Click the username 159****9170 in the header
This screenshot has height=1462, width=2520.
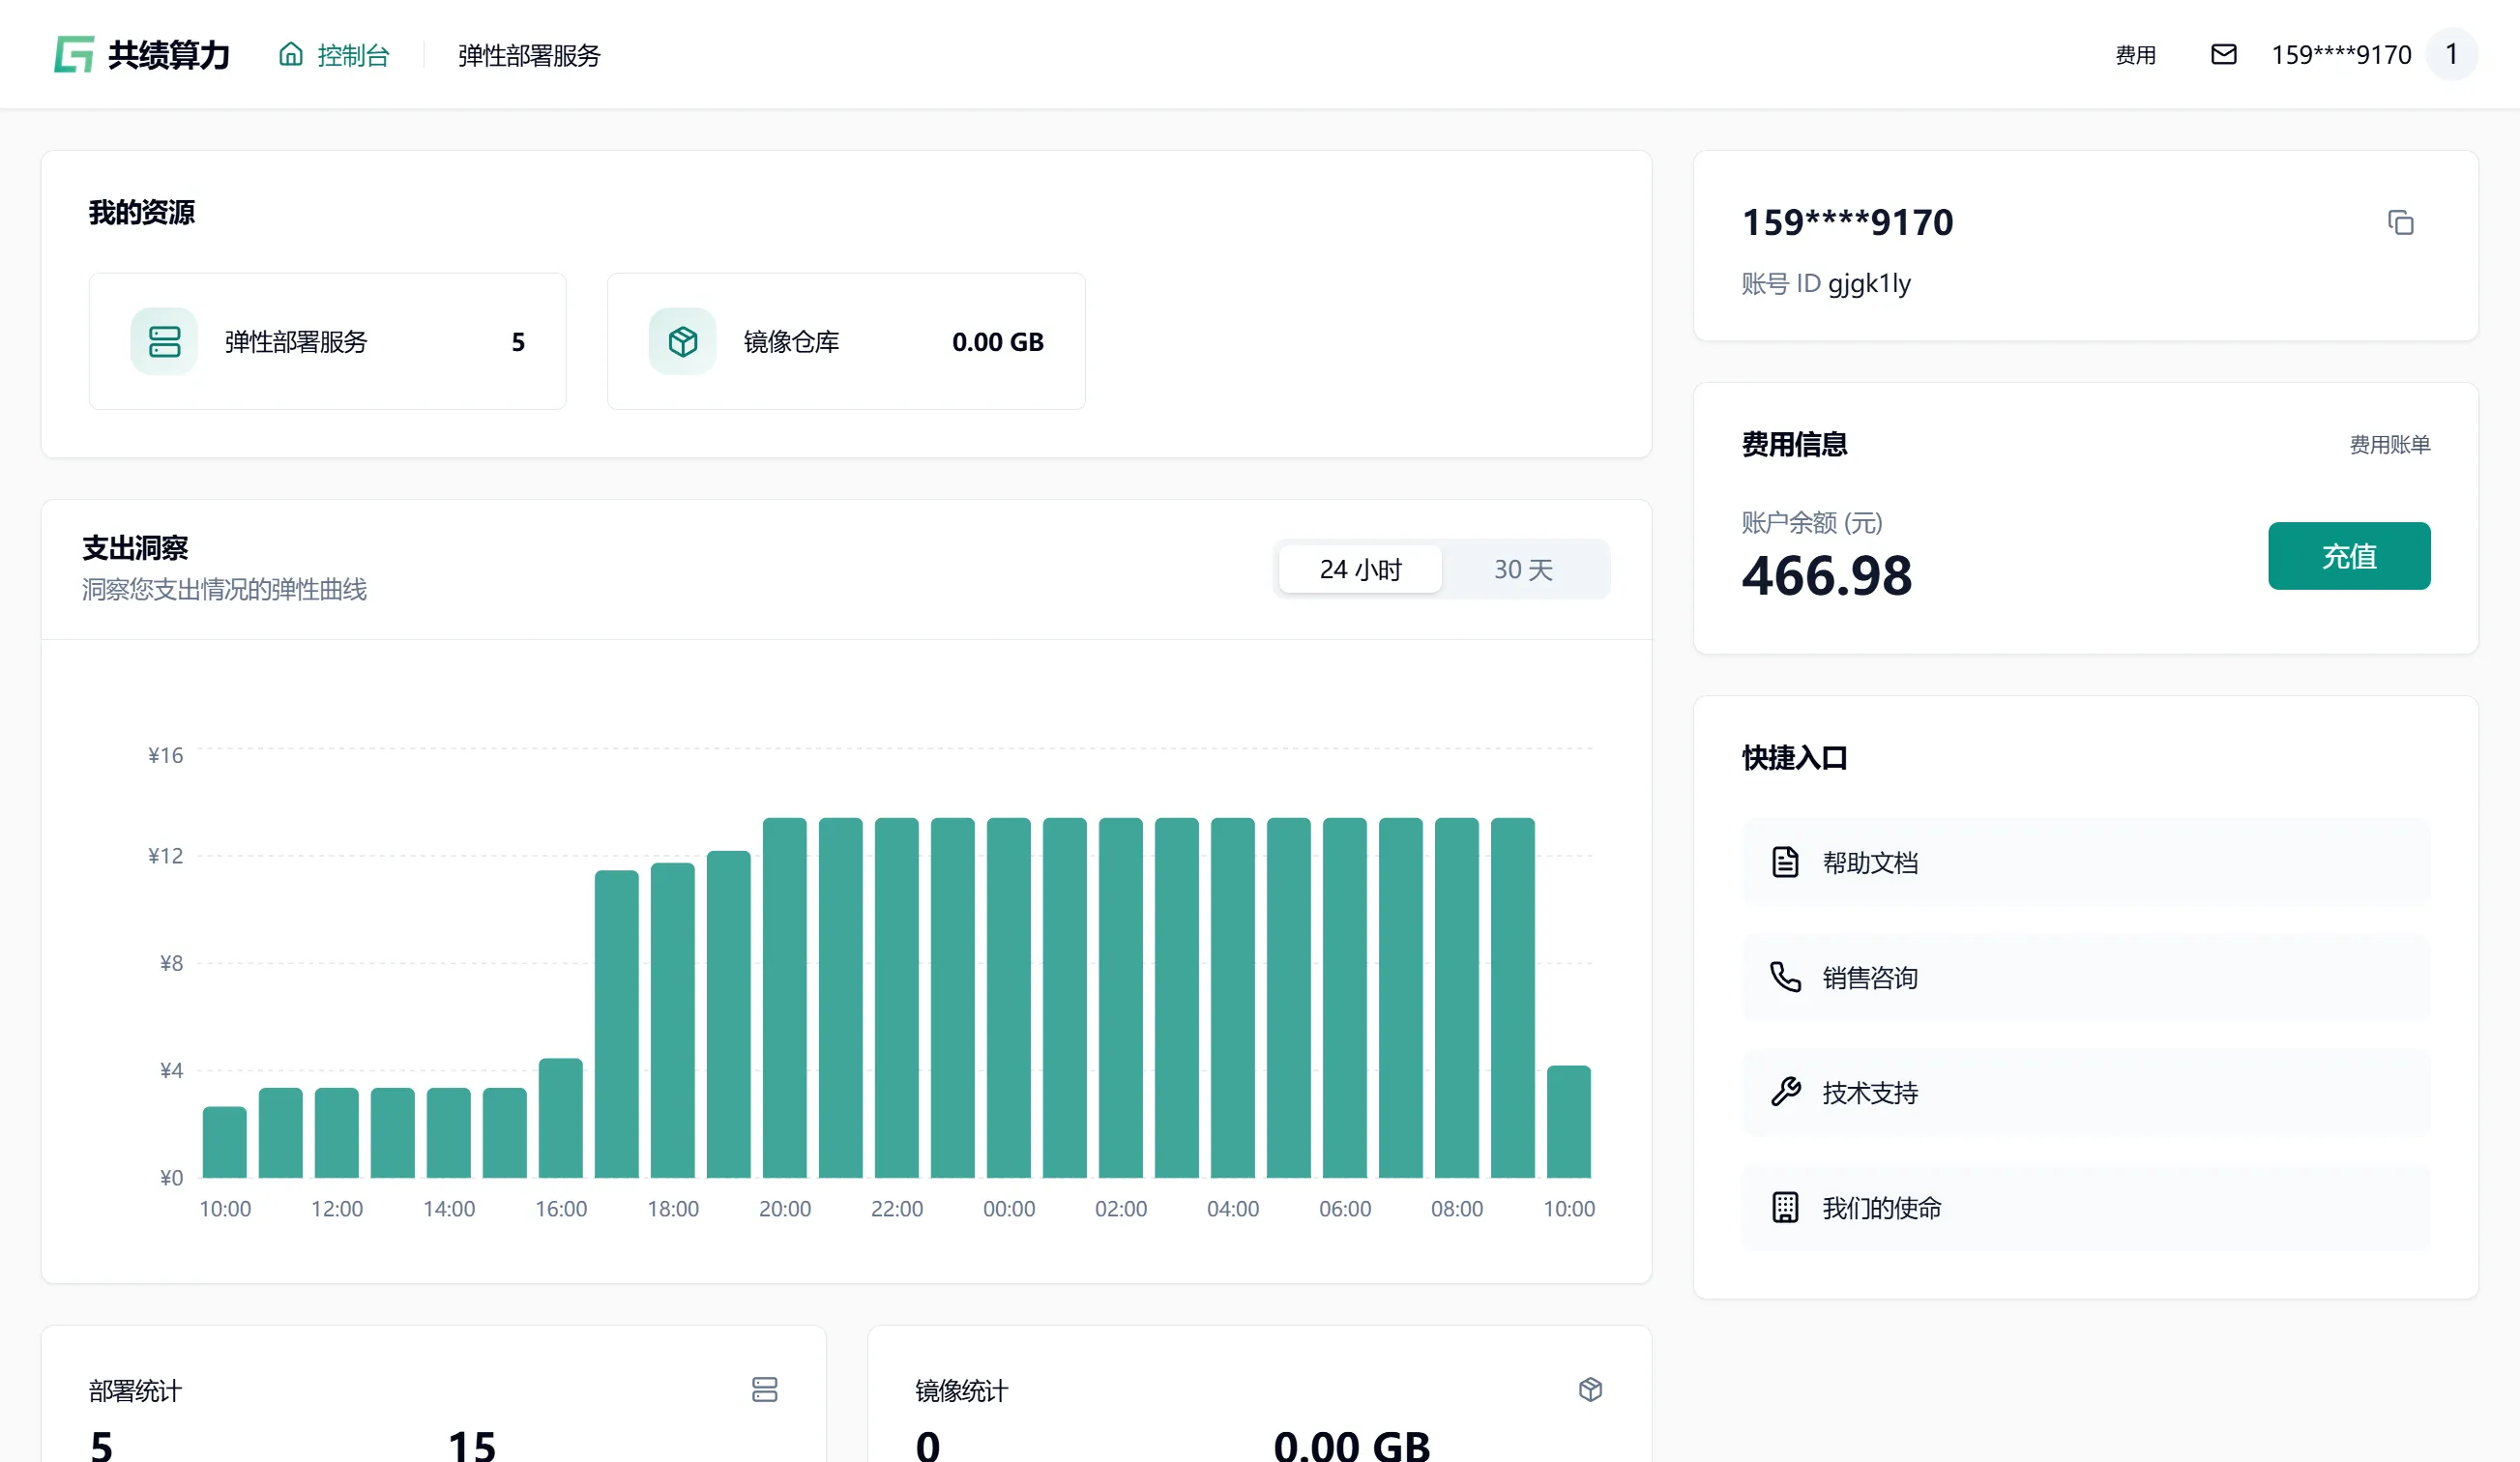coord(2341,54)
